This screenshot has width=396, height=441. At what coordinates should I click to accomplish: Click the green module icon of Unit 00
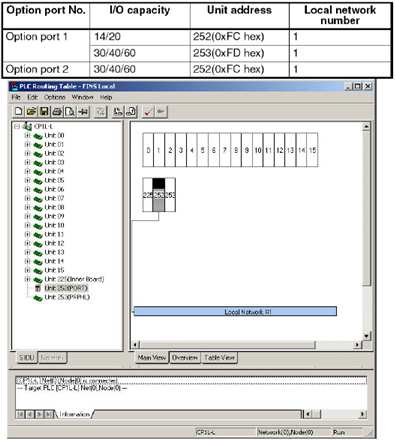(38, 136)
